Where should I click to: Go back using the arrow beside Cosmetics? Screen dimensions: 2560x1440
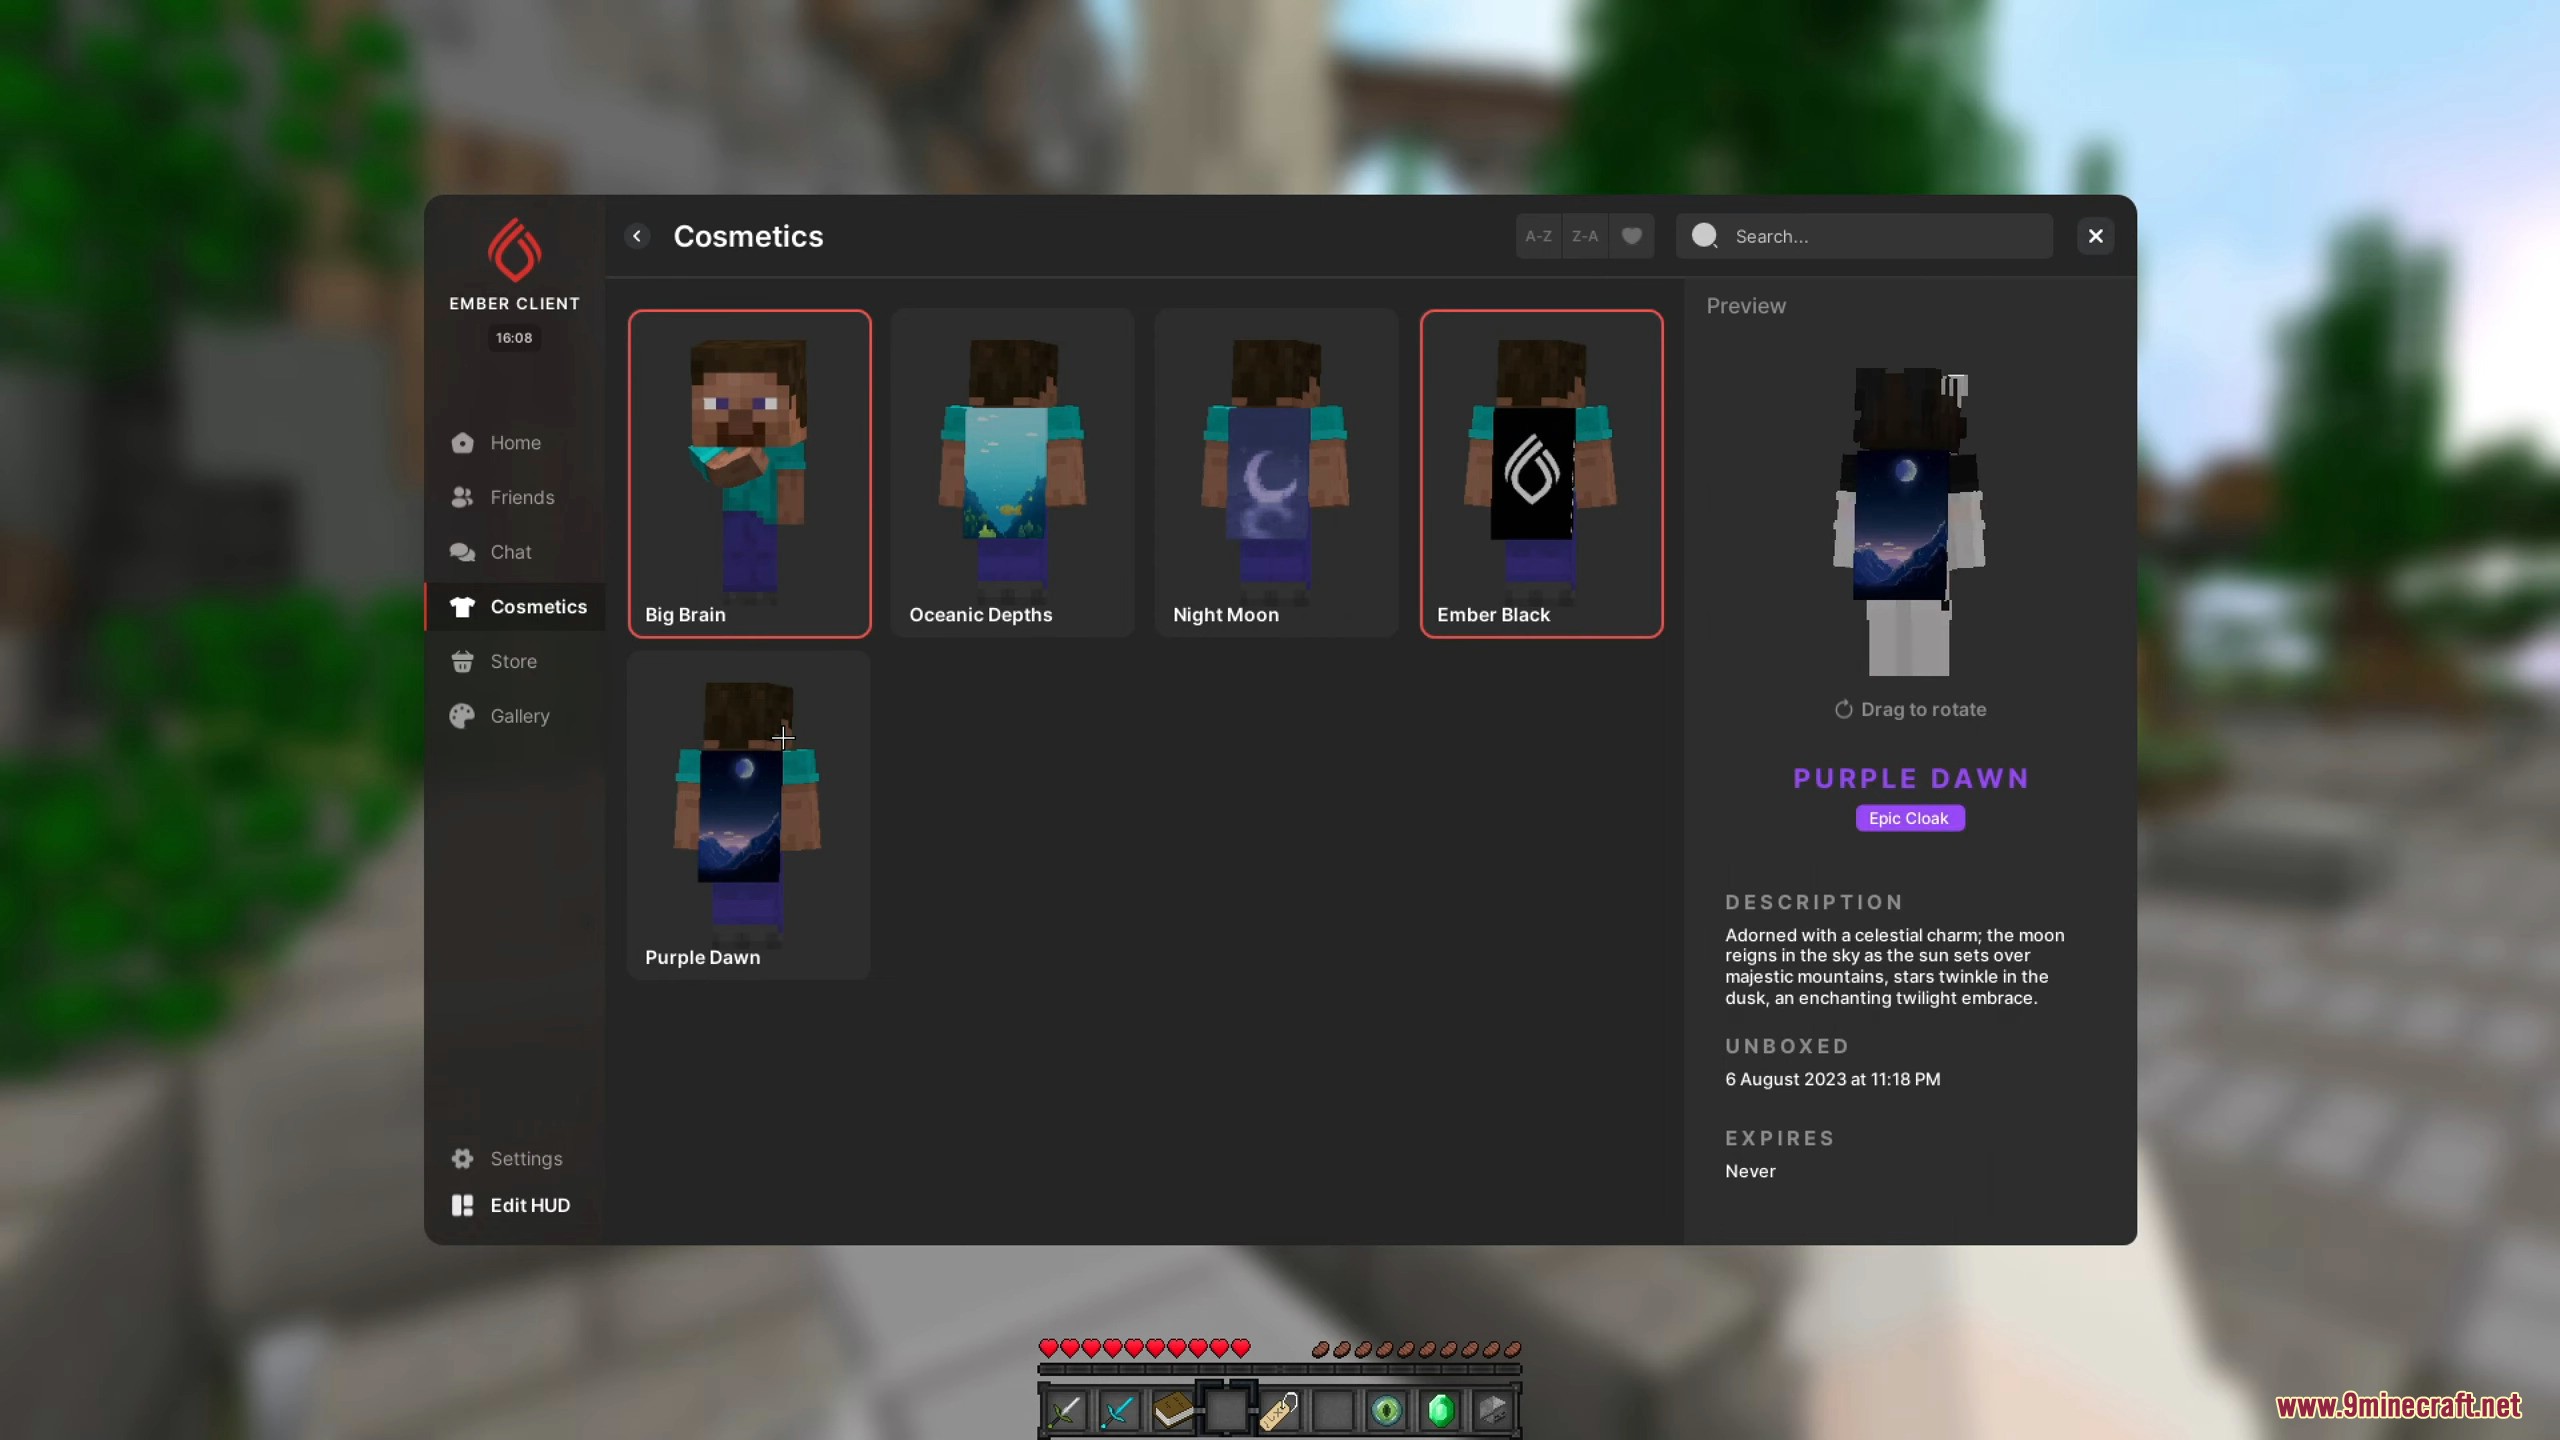(637, 237)
